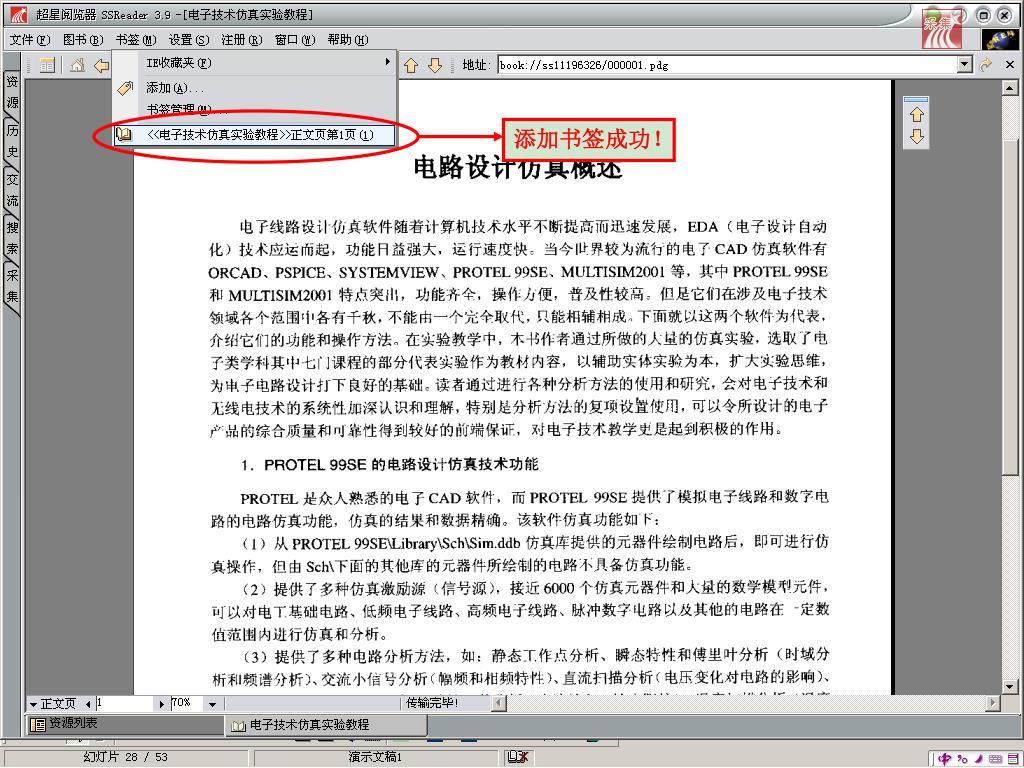Click the horizontal scrollbar right arrow
The image size is (1024, 768).
tap(993, 703)
